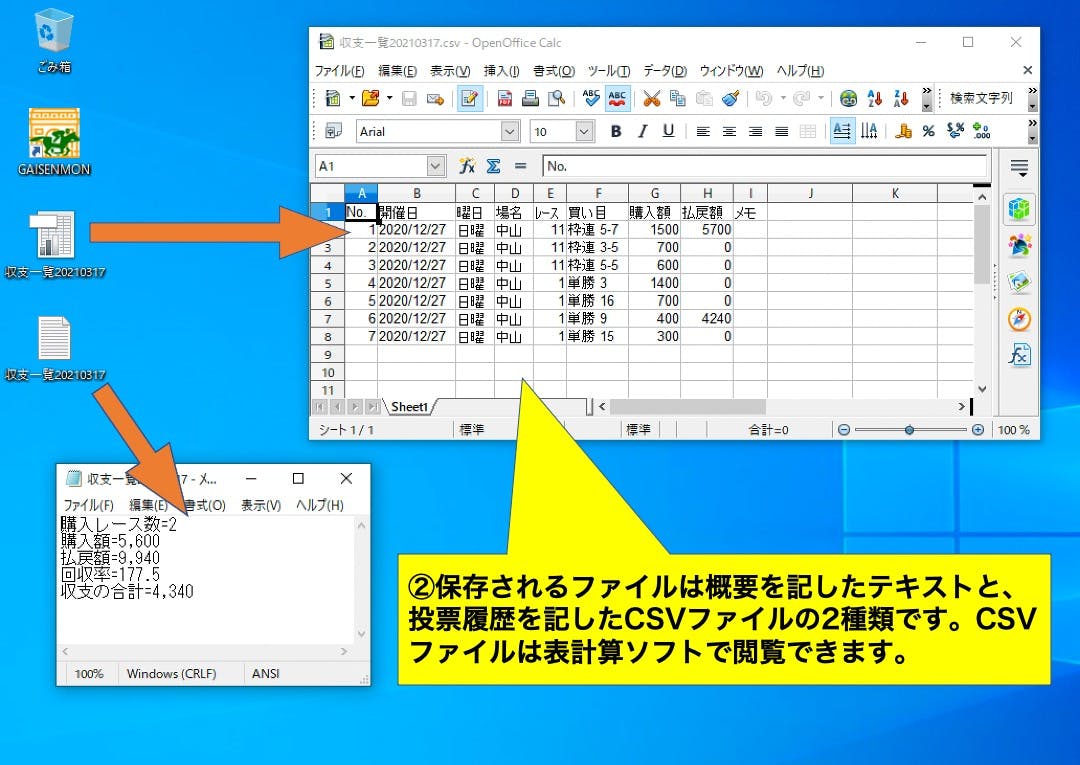Open the recent files dropdown arrow

(x=389, y=98)
